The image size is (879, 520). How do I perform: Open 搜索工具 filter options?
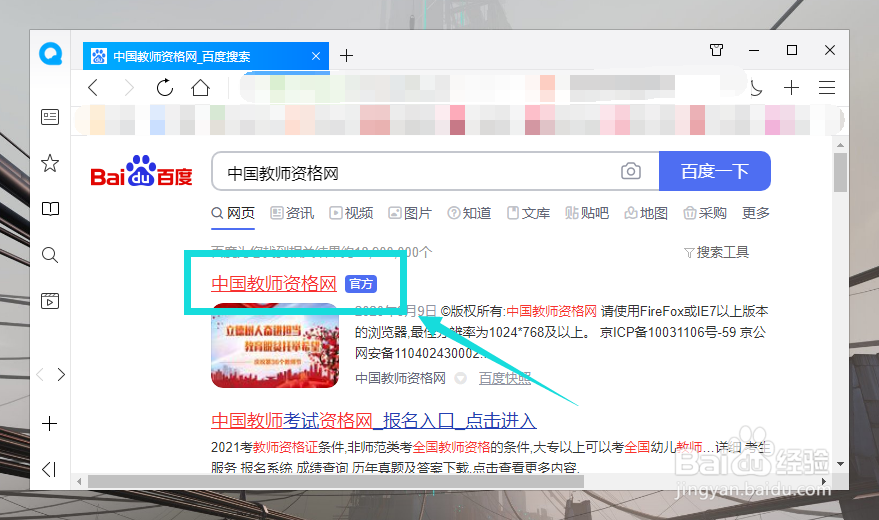pos(716,252)
